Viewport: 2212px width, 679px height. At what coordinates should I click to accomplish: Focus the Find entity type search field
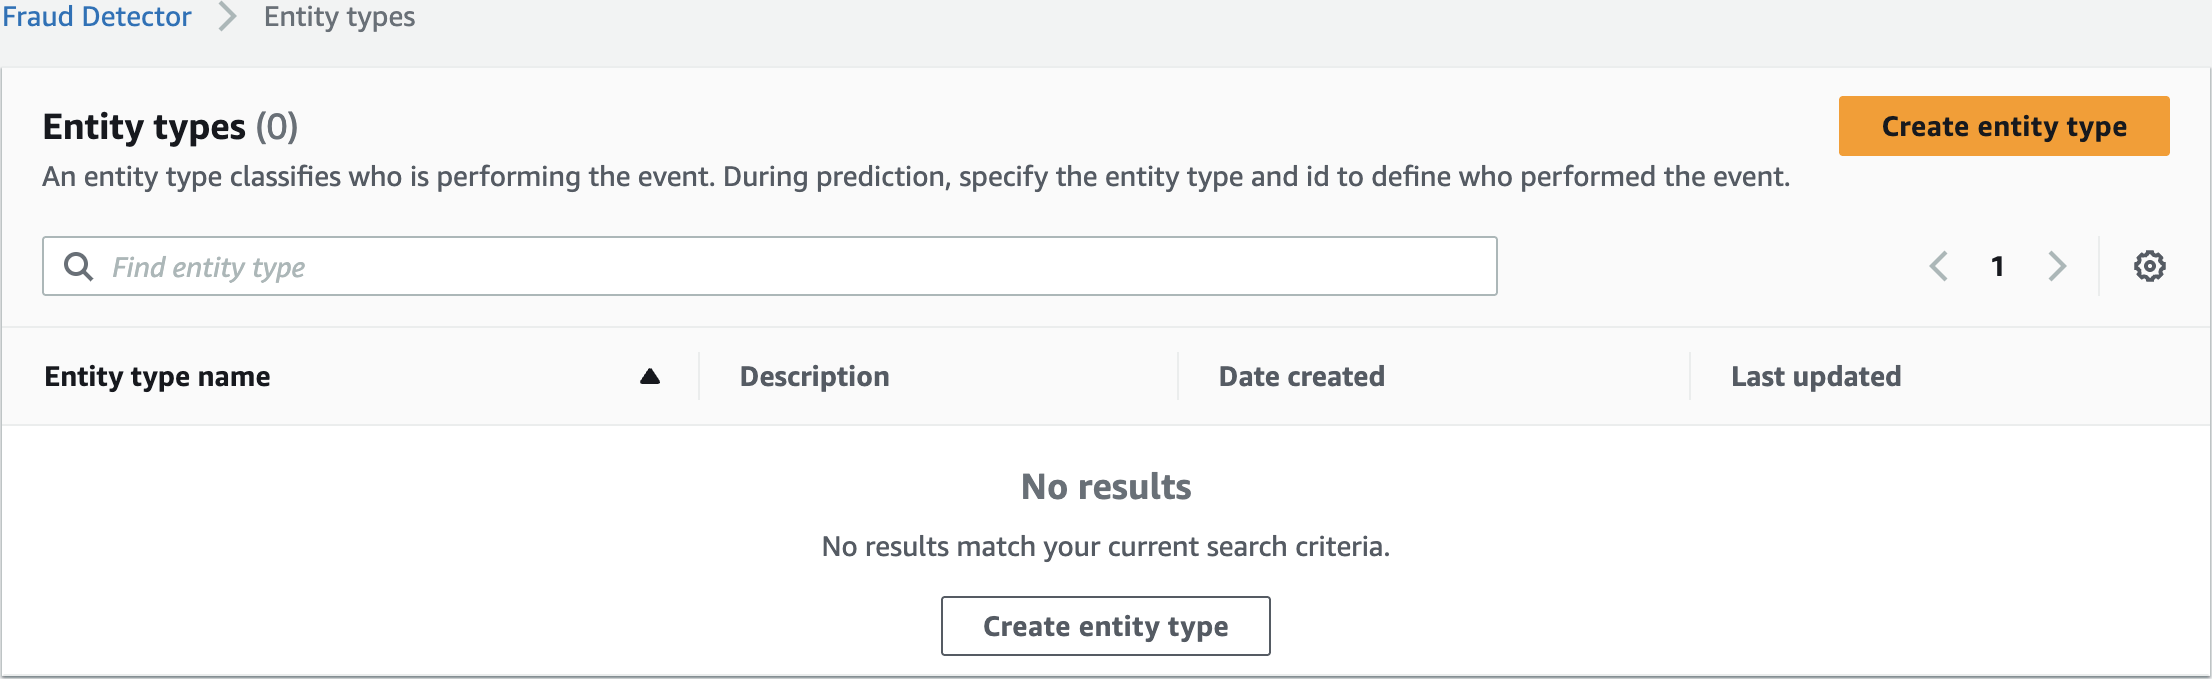790,266
